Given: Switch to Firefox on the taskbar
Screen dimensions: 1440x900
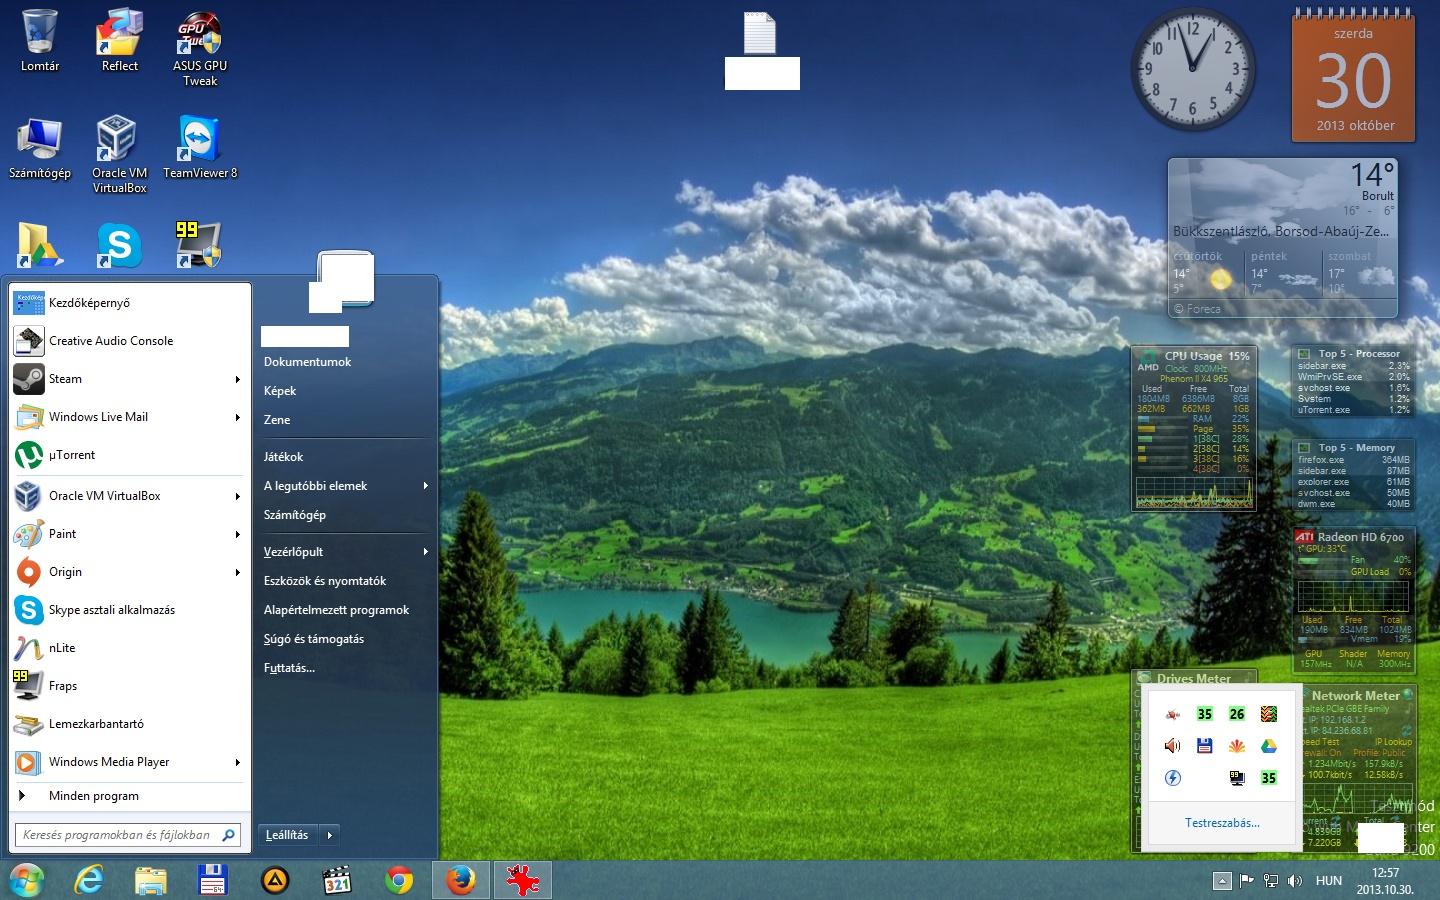Looking at the screenshot, I should pyautogui.click(x=461, y=880).
